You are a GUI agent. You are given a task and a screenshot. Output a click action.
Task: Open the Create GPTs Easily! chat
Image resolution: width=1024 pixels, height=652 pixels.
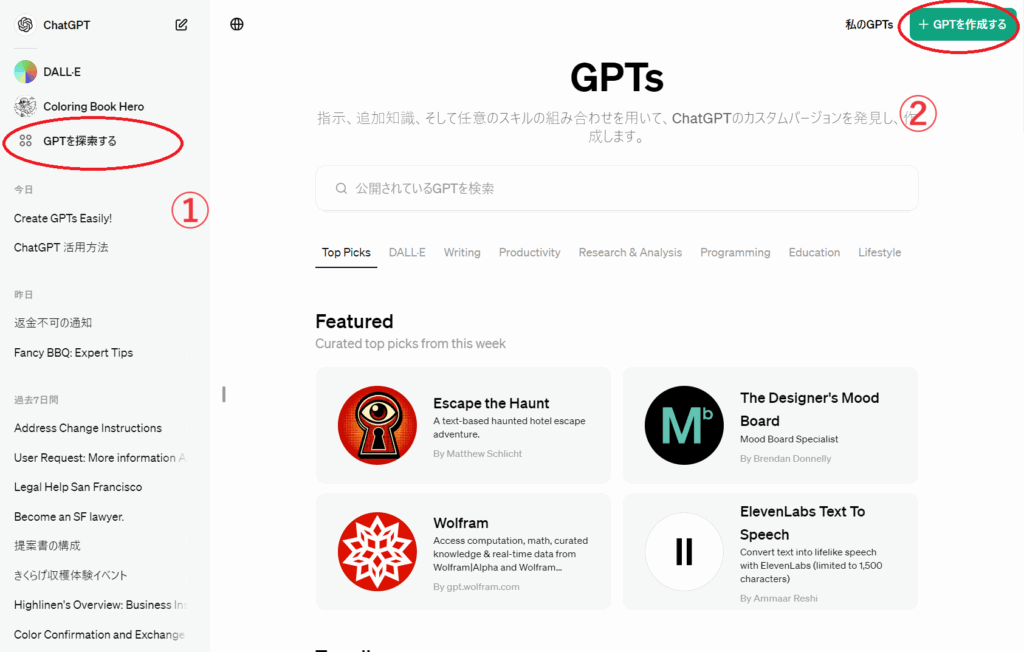tap(63, 218)
